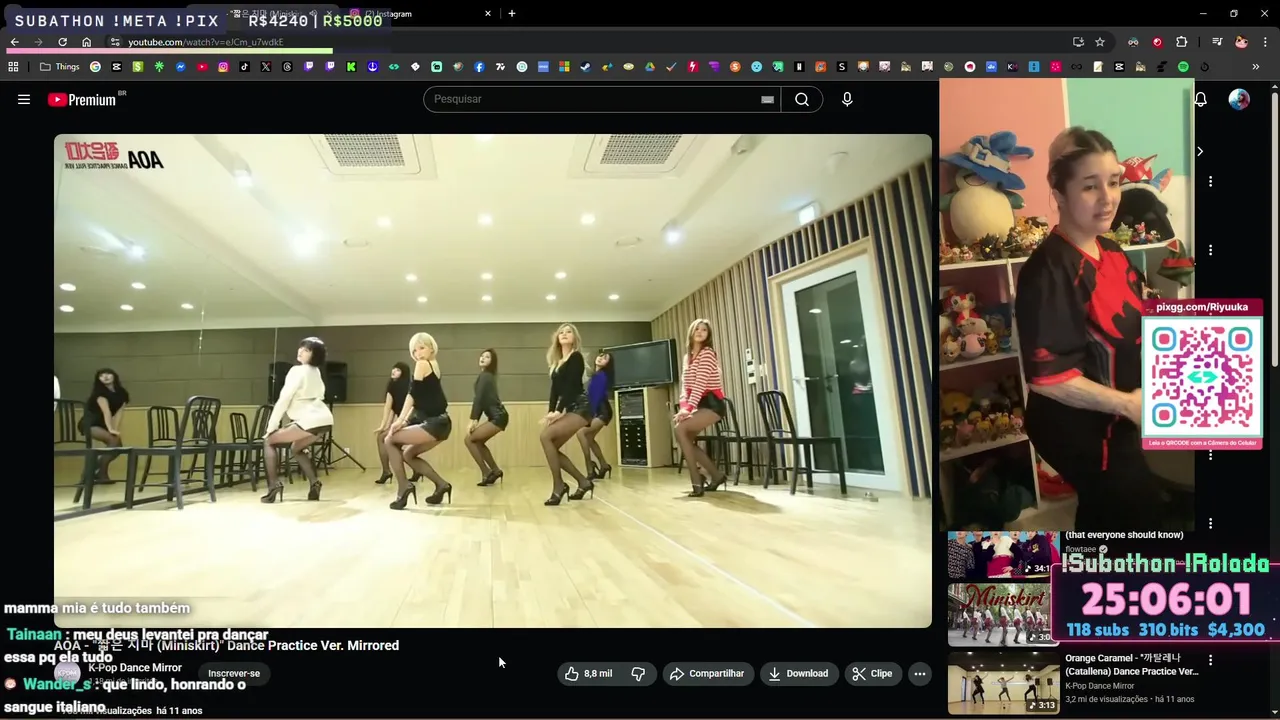Open YouTube notifications bell
This screenshot has width=1280, height=720.
(x=1201, y=99)
